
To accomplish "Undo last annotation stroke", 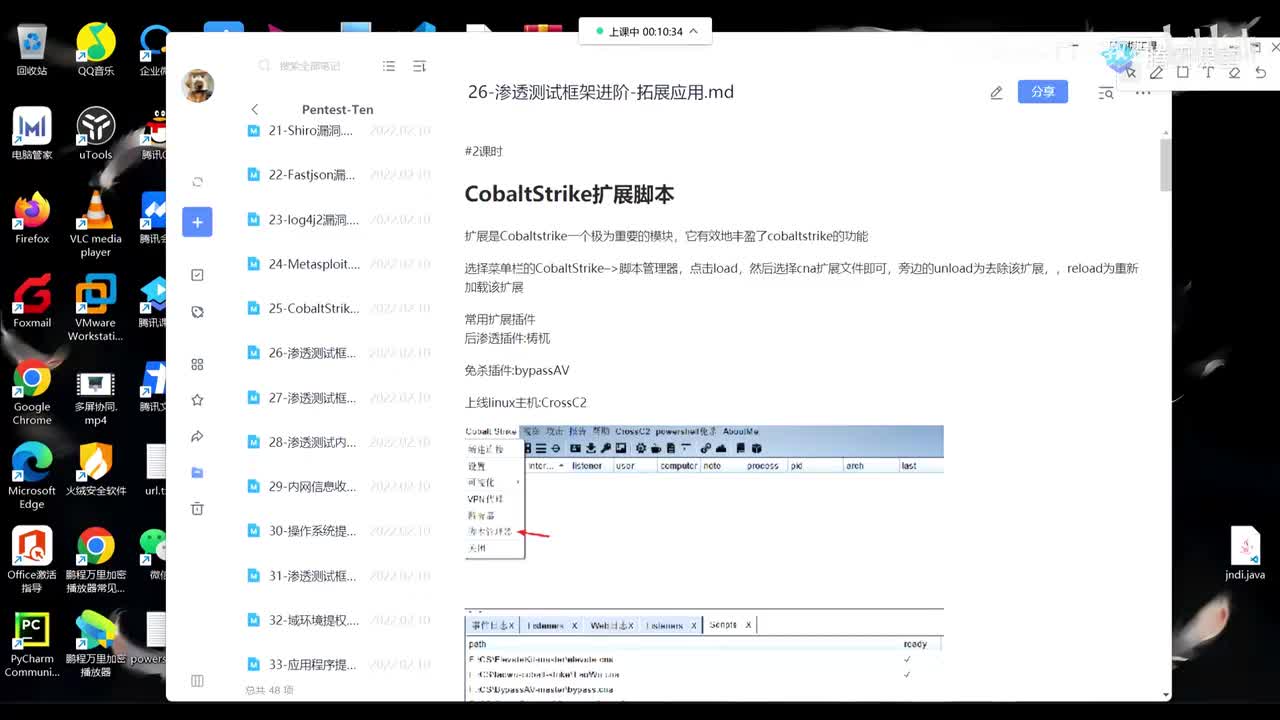I will (x=1260, y=72).
